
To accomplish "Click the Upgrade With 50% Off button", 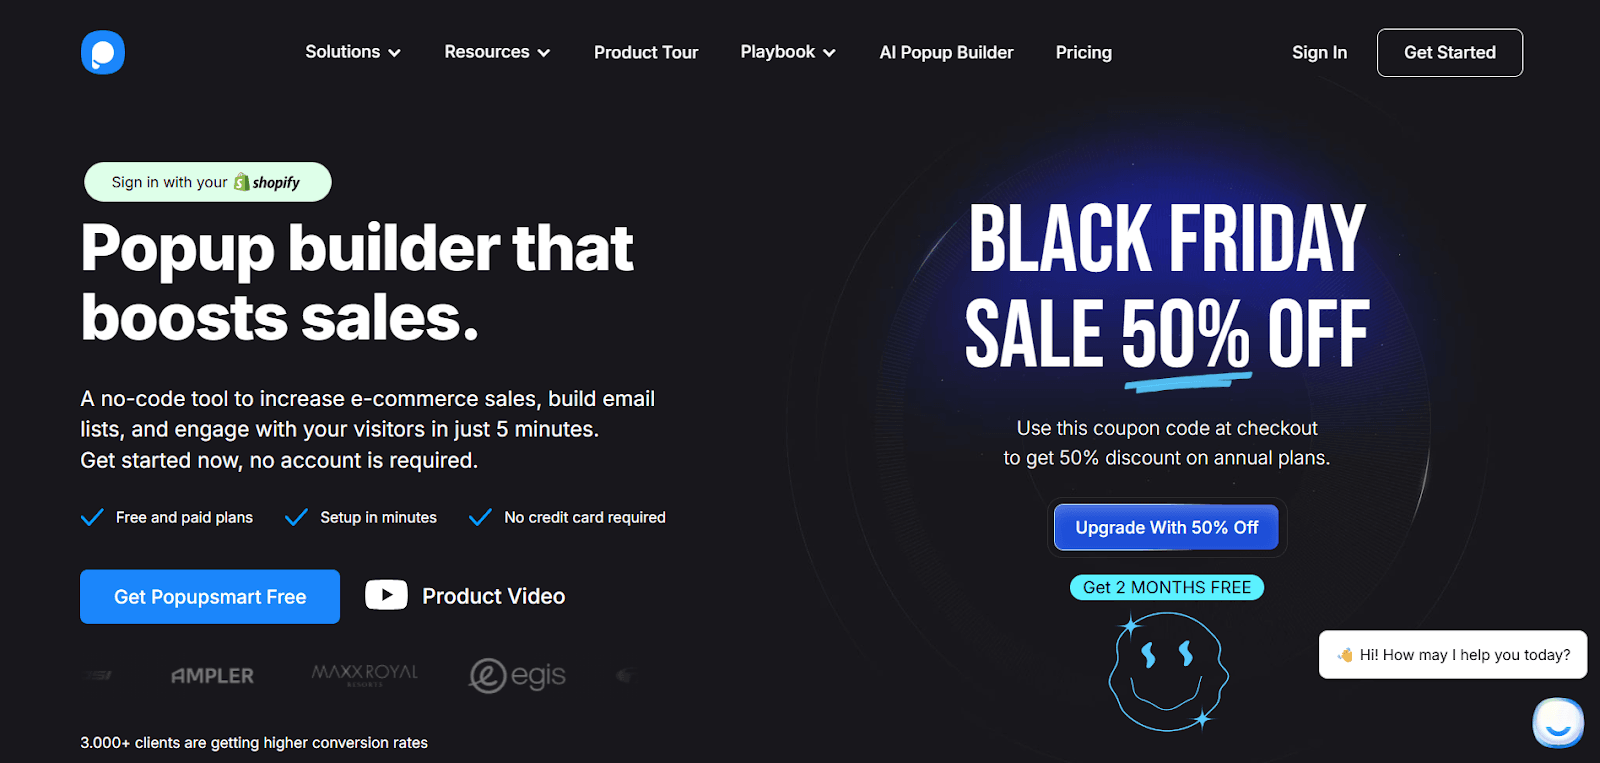I will point(1167,527).
